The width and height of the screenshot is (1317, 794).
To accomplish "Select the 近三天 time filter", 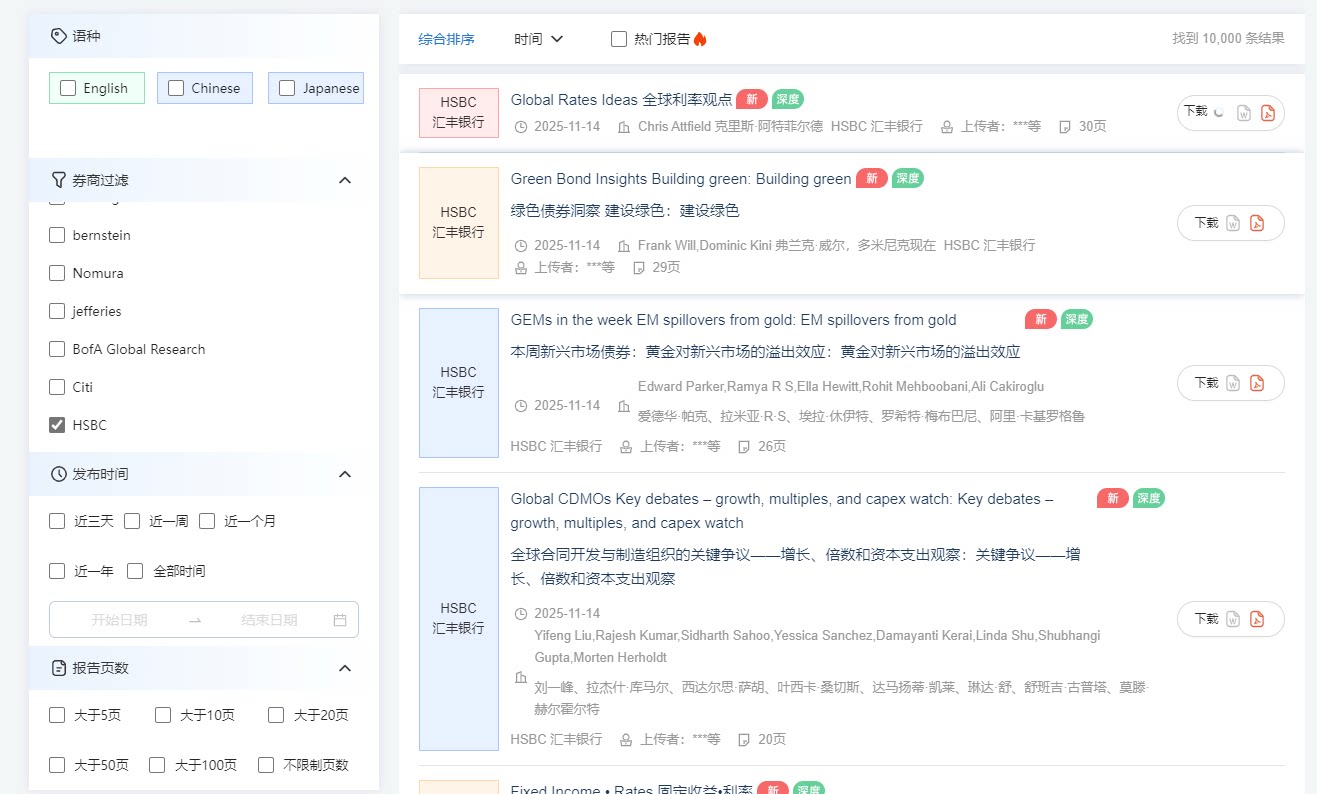I will click(x=58, y=521).
